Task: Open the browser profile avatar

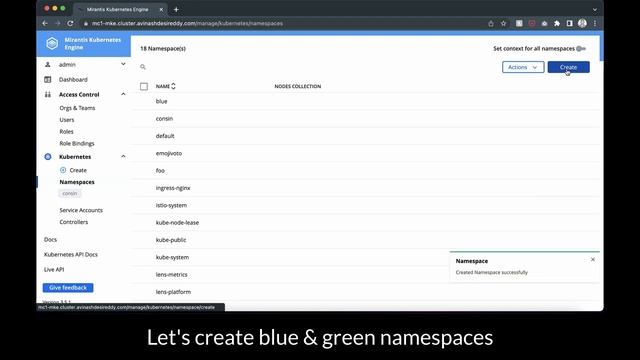Action: (582, 24)
